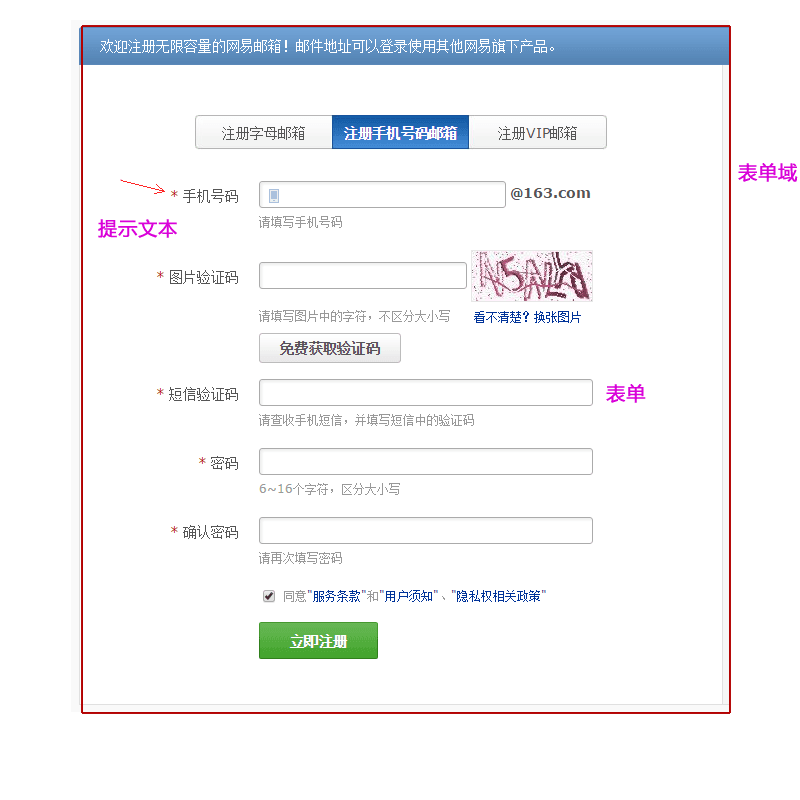Focus the 图片验证码 input field
This screenshot has width=800, height=800.
click(363, 276)
